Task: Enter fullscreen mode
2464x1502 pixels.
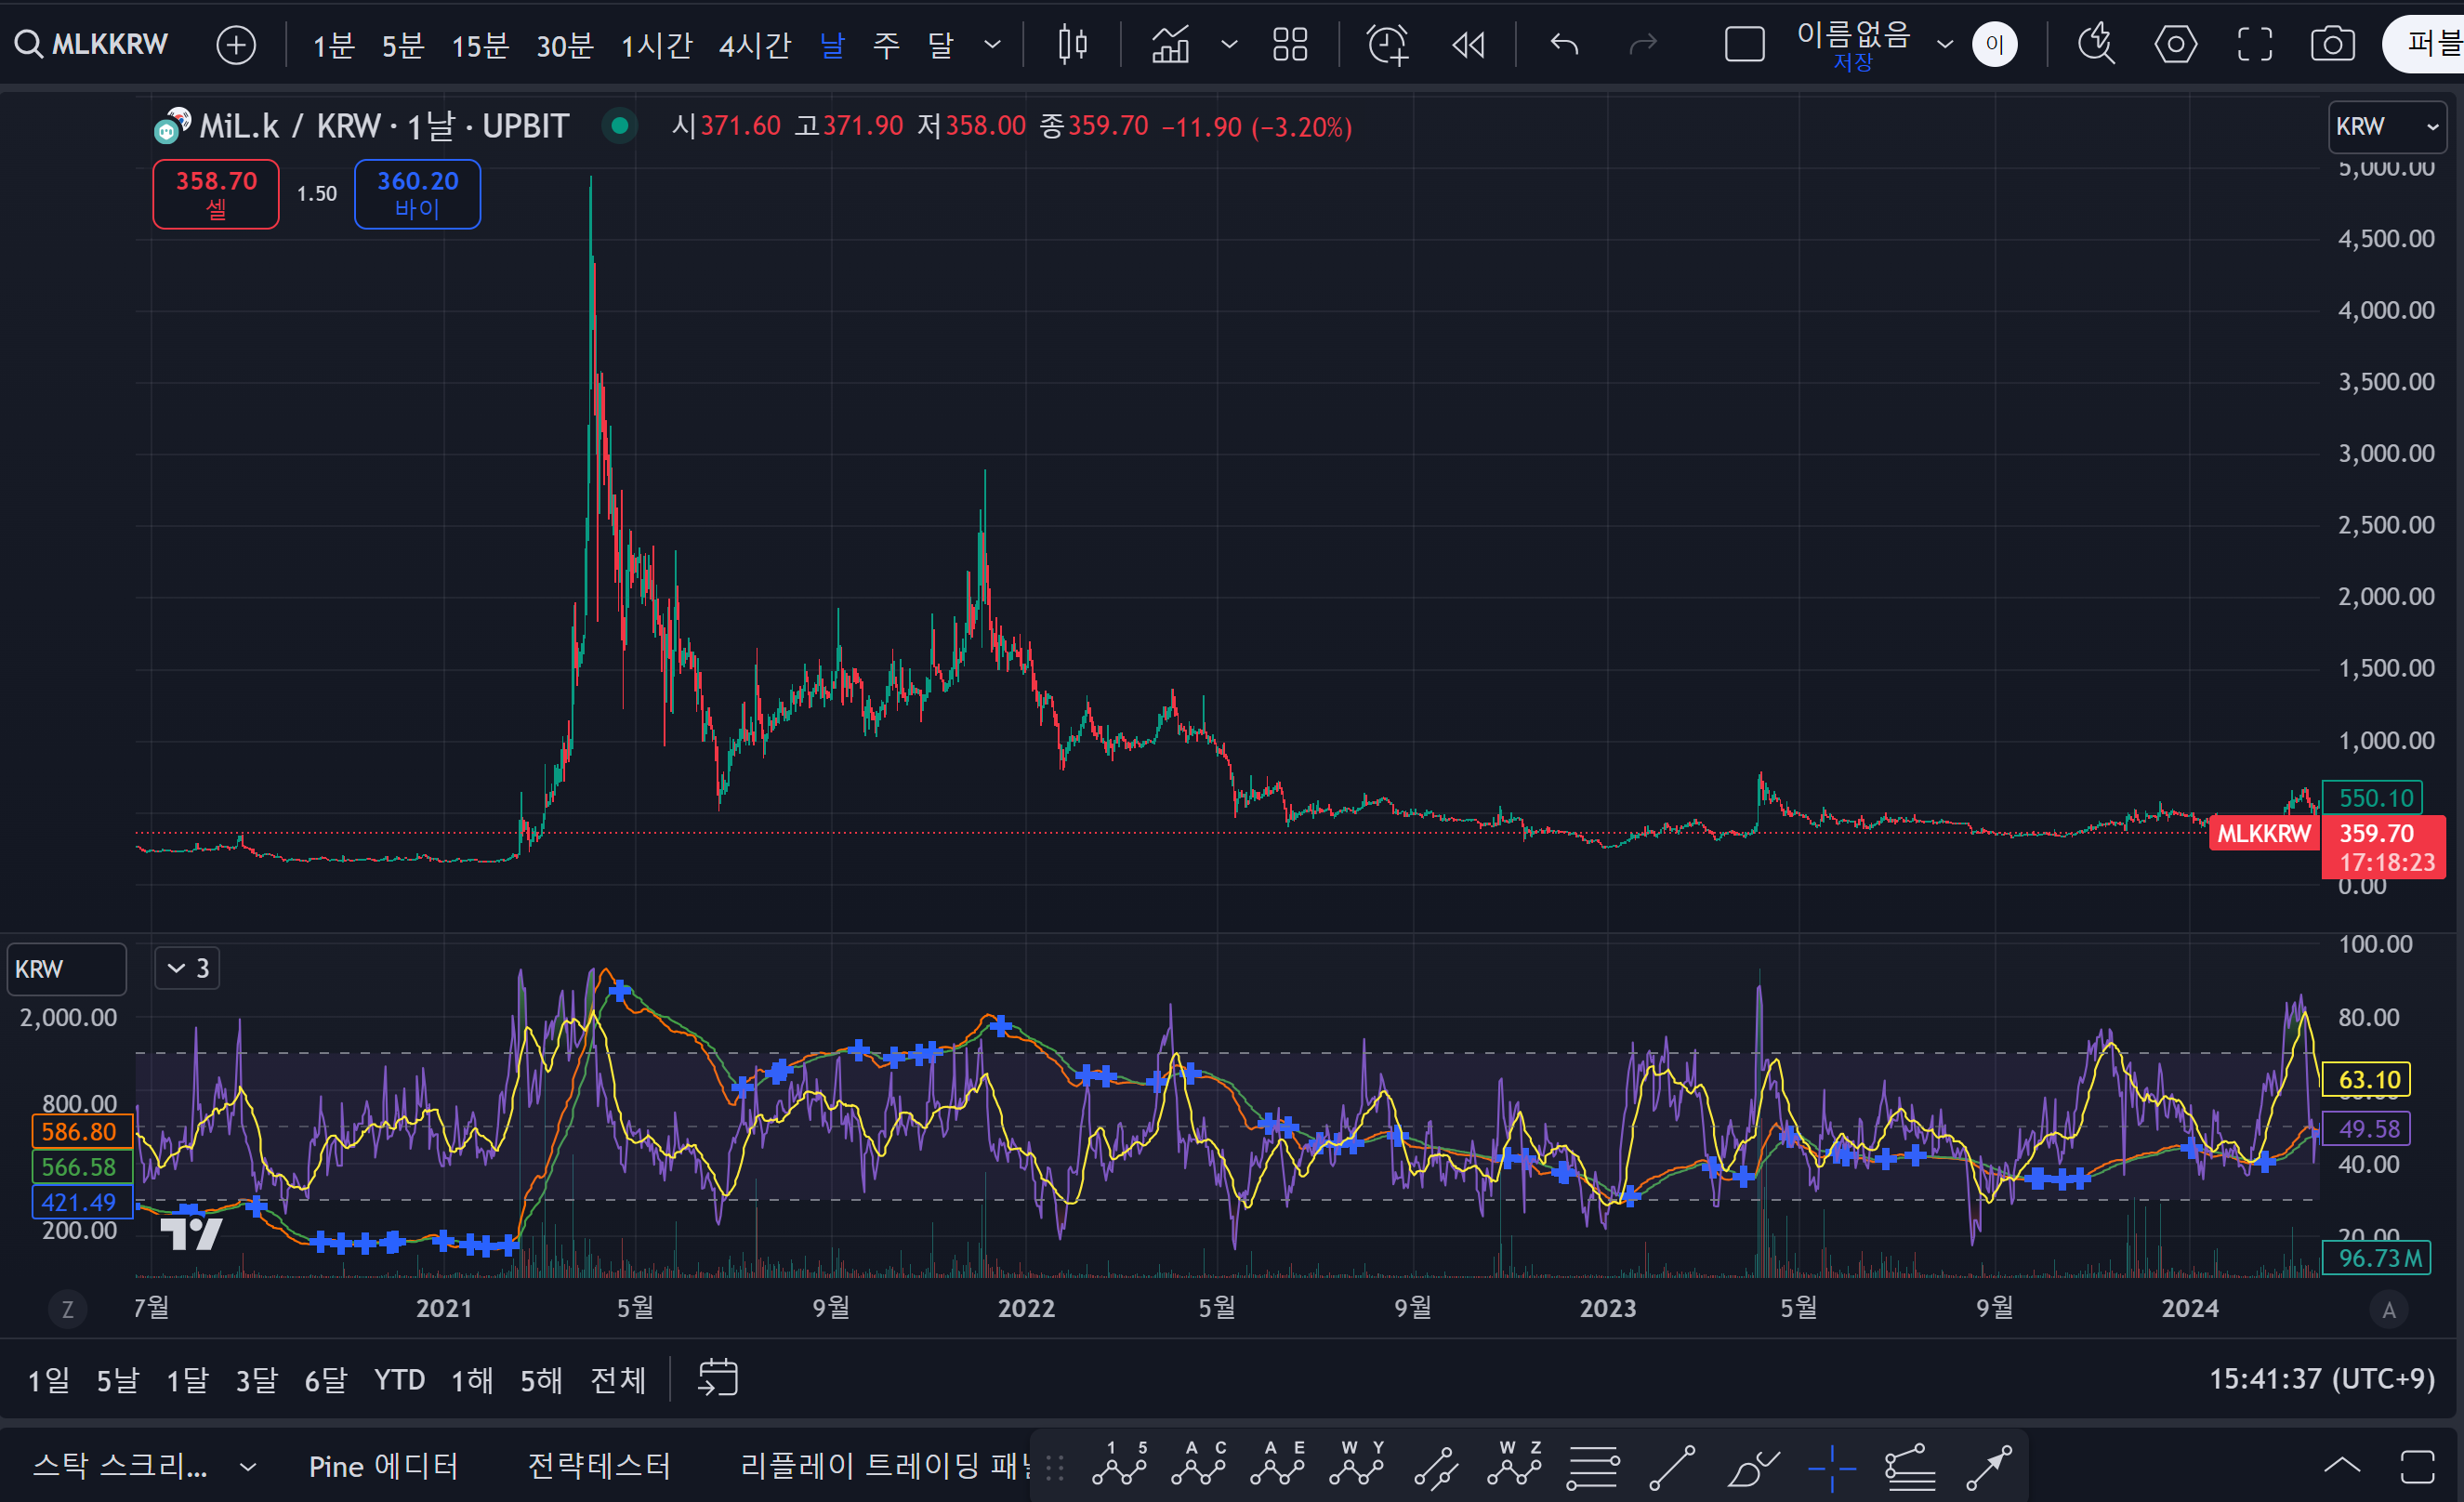Action: 2254,44
